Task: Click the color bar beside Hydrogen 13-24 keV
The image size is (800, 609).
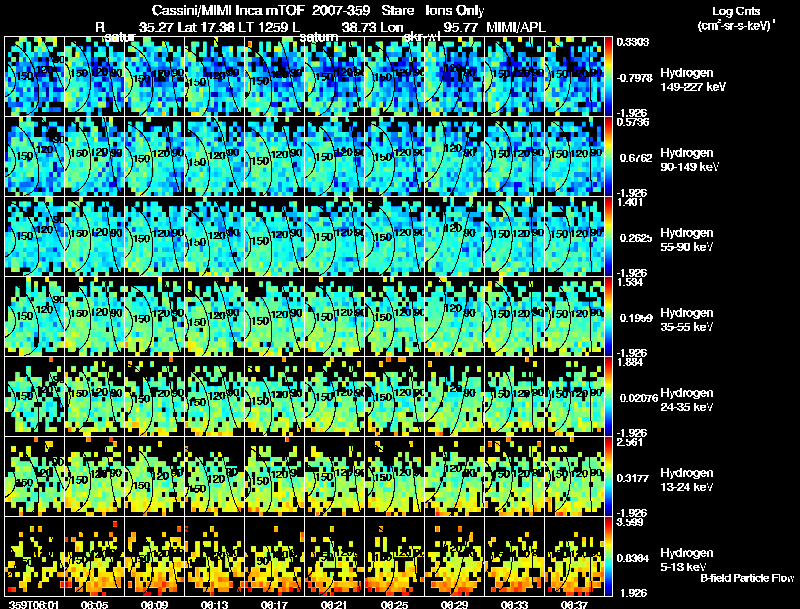Action: (x=608, y=477)
